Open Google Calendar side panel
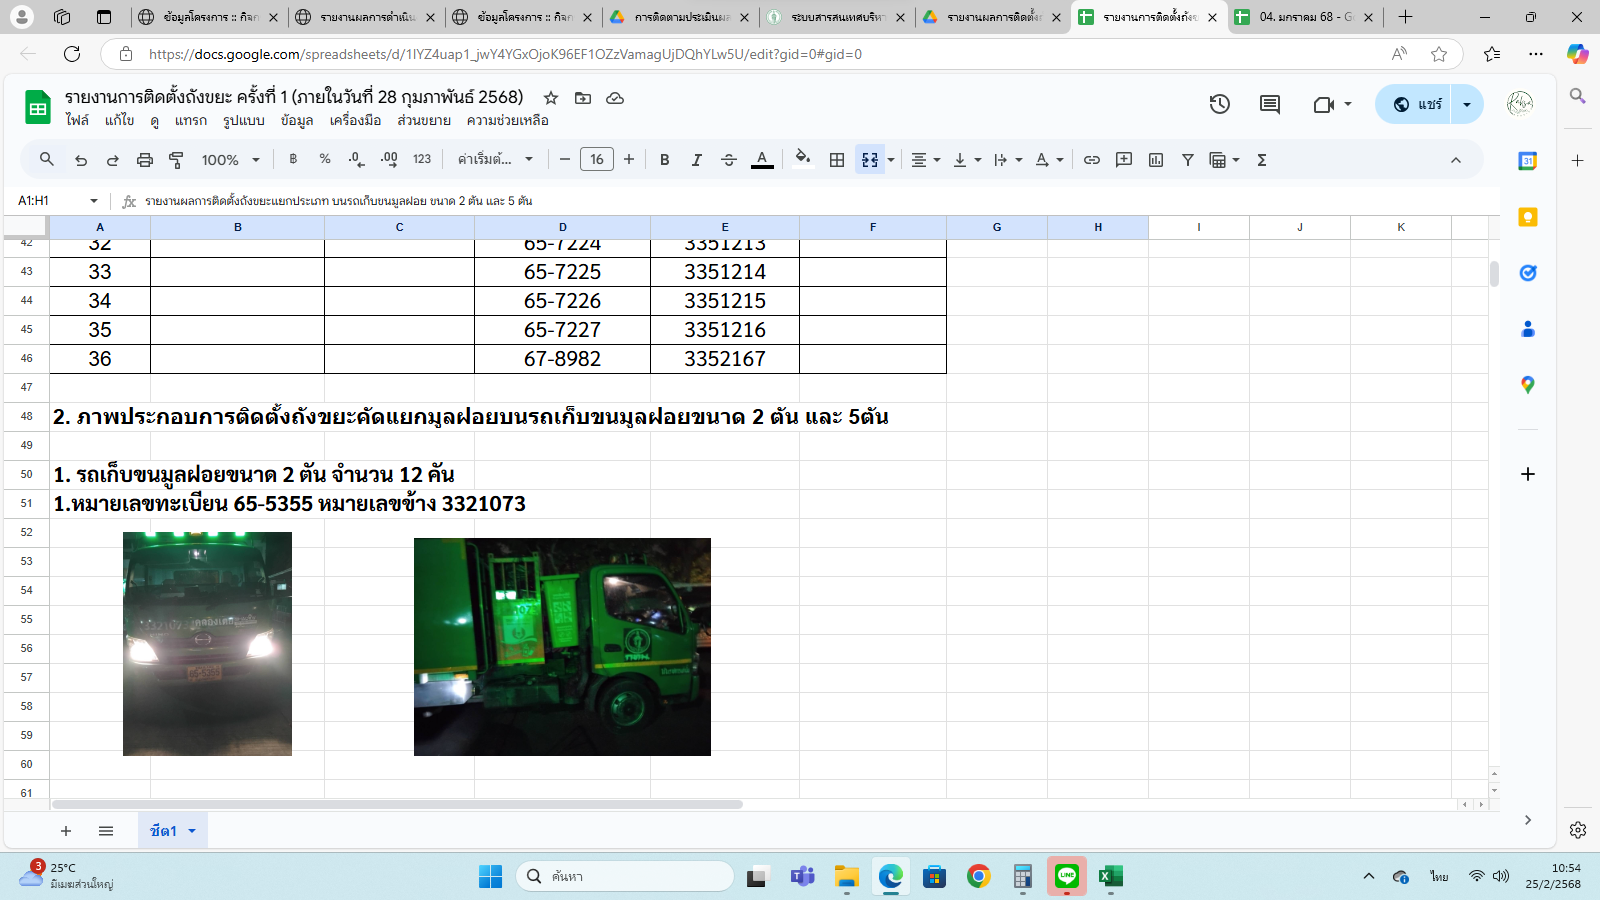Viewport: 1600px width, 900px height. [1527, 161]
